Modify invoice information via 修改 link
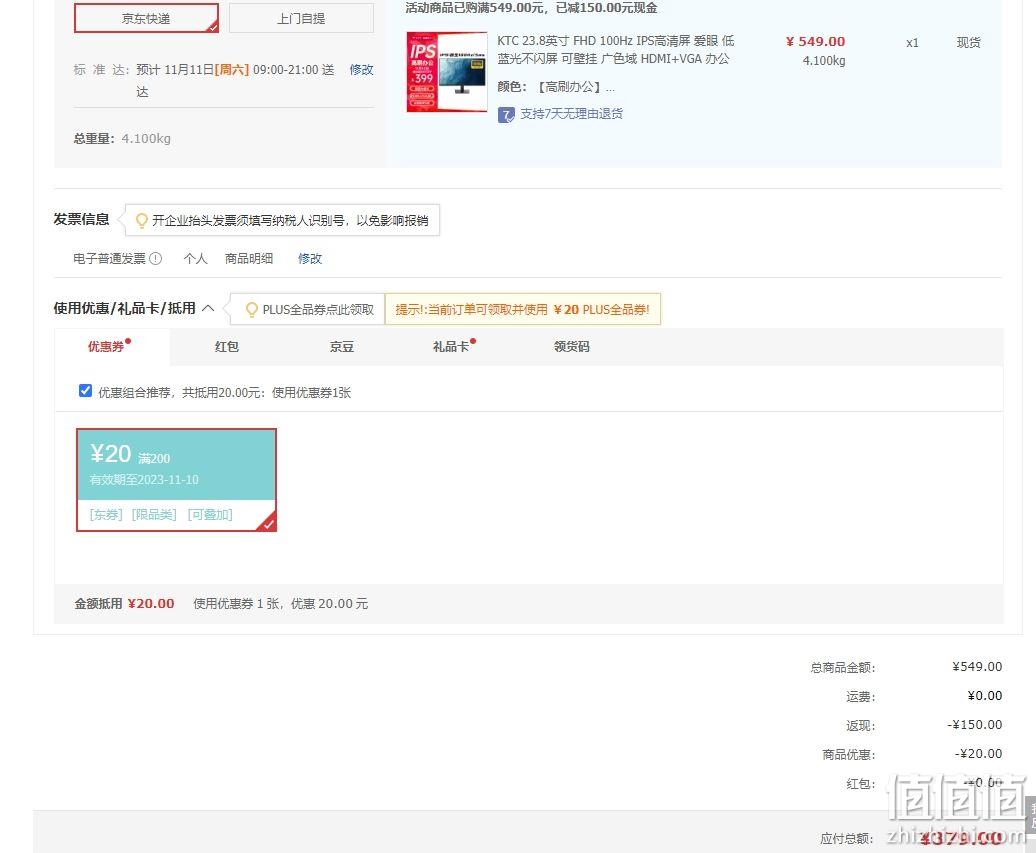 [x=310, y=258]
